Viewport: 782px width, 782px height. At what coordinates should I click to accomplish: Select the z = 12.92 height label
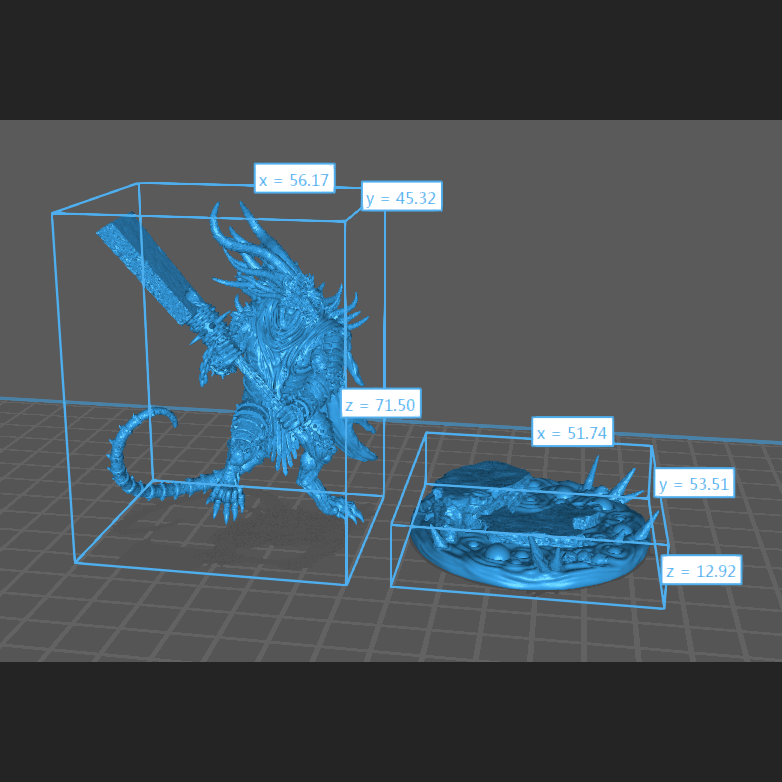(x=701, y=571)
